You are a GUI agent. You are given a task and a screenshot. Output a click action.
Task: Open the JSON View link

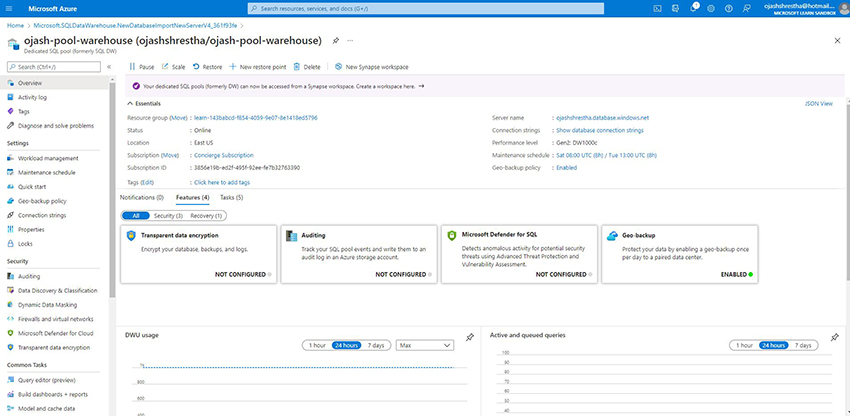coord(819,104)
